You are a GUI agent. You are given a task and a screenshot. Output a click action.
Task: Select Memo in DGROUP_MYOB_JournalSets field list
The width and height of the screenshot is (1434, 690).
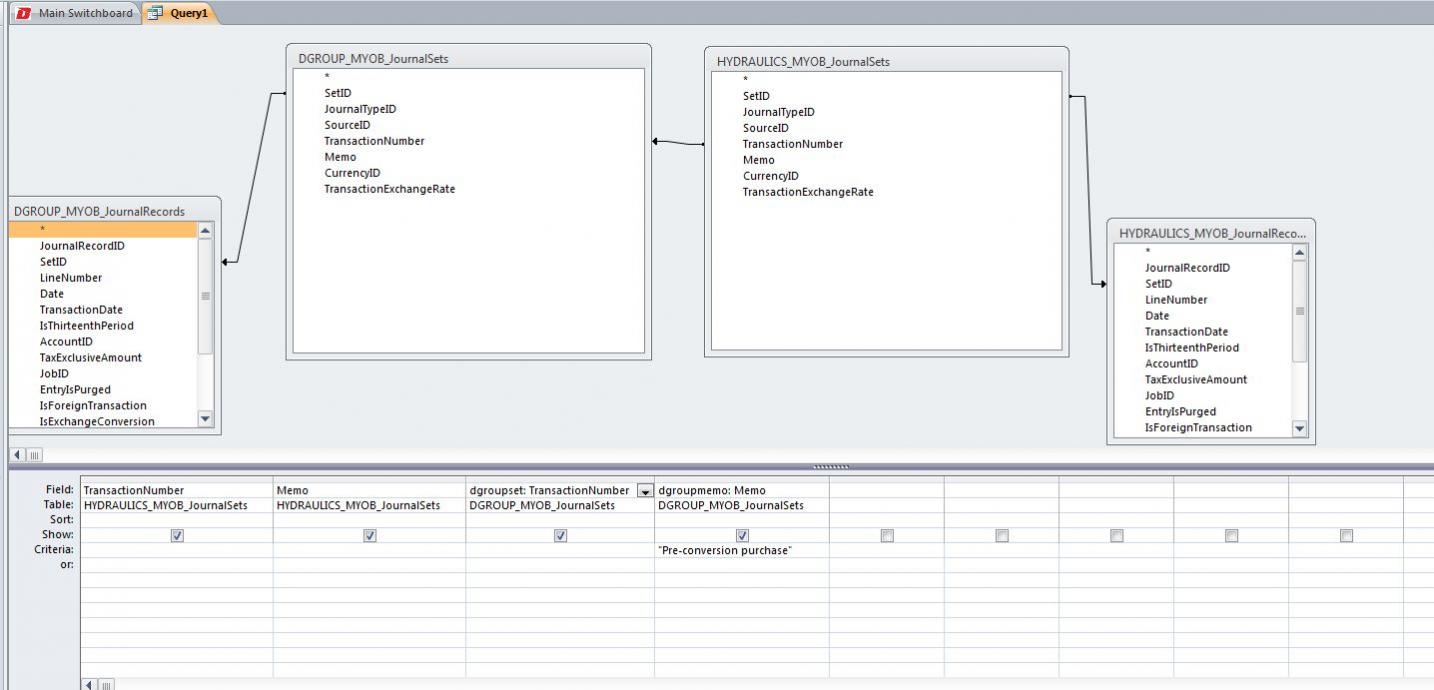point(340,157)
